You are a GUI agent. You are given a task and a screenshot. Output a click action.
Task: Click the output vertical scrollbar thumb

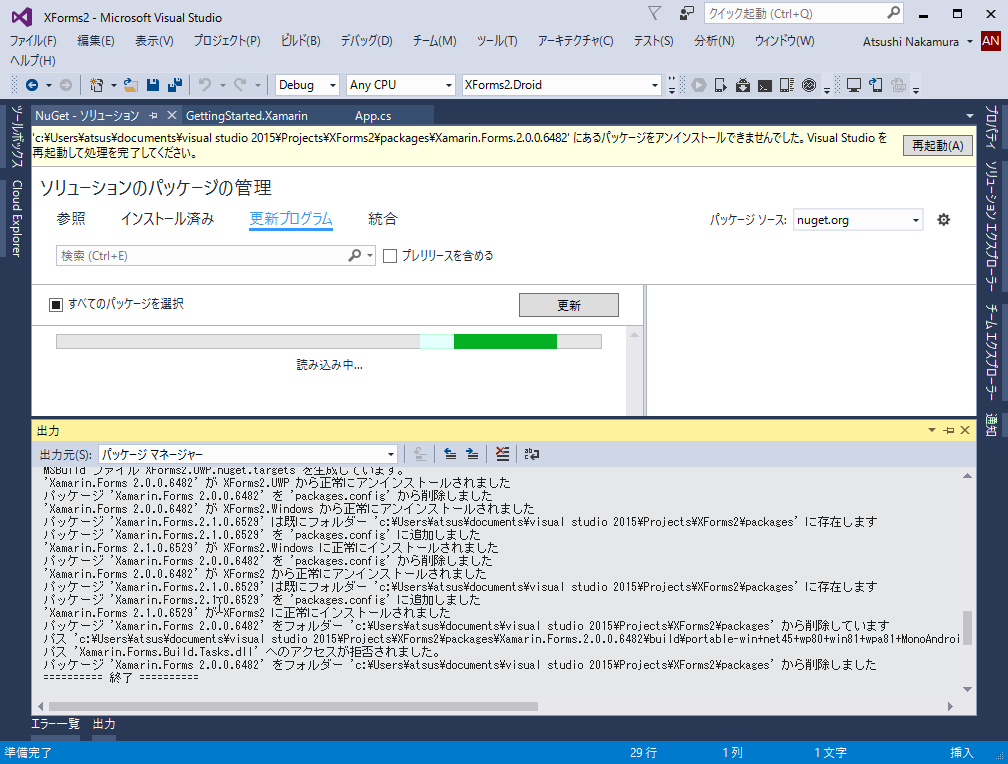point(967,628)
